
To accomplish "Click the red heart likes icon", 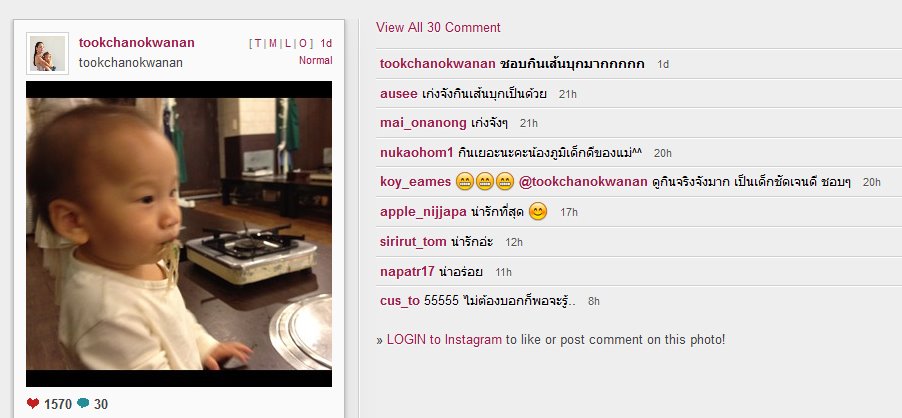I will point(33,403).
